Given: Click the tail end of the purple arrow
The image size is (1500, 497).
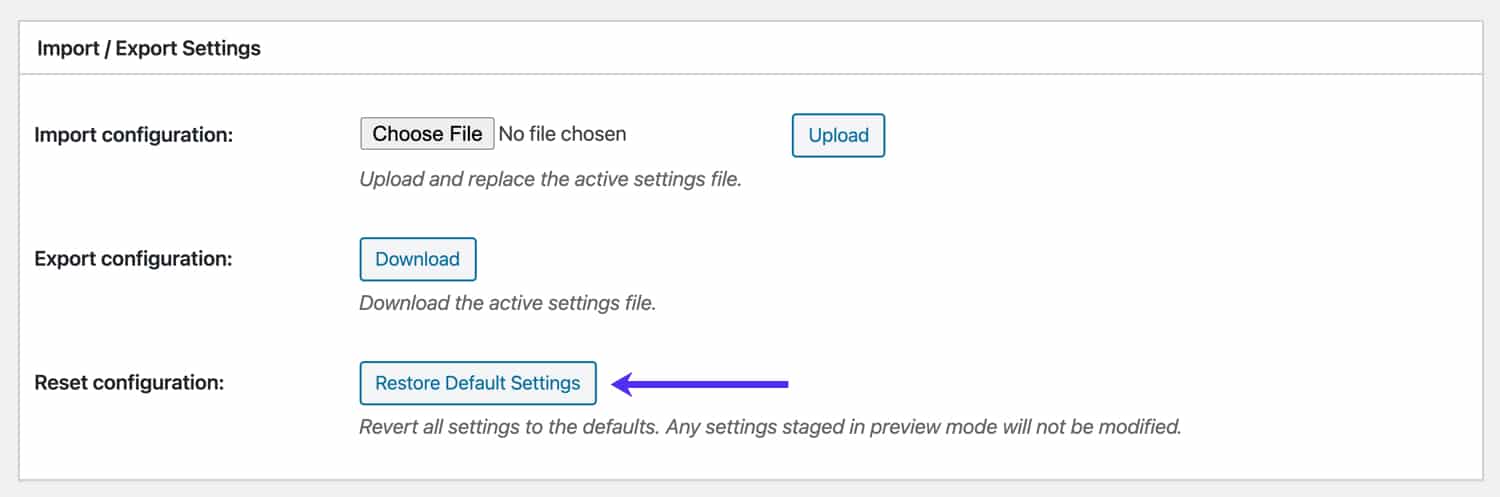Looking at the screenshot, I should click(x=784, y=383).
